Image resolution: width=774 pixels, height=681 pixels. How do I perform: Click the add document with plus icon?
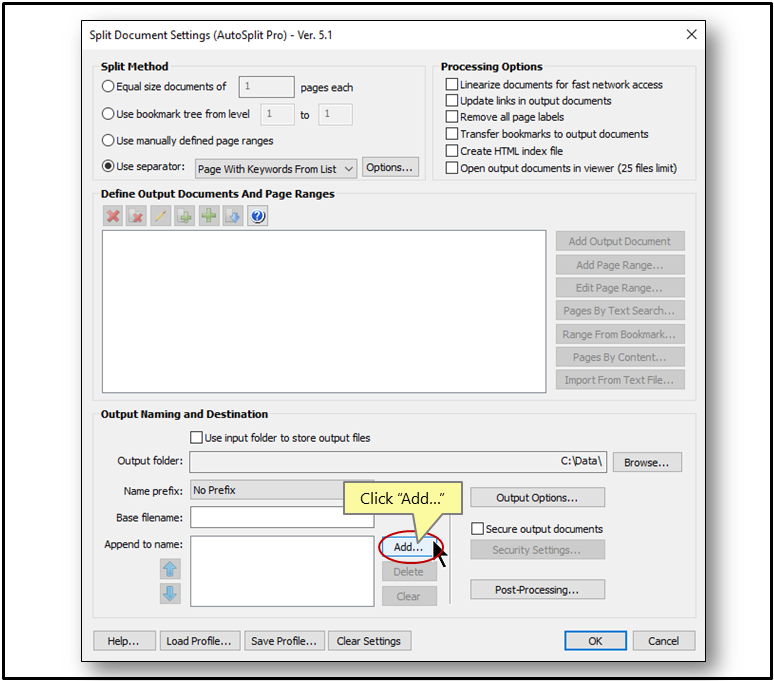coord(185,216)
